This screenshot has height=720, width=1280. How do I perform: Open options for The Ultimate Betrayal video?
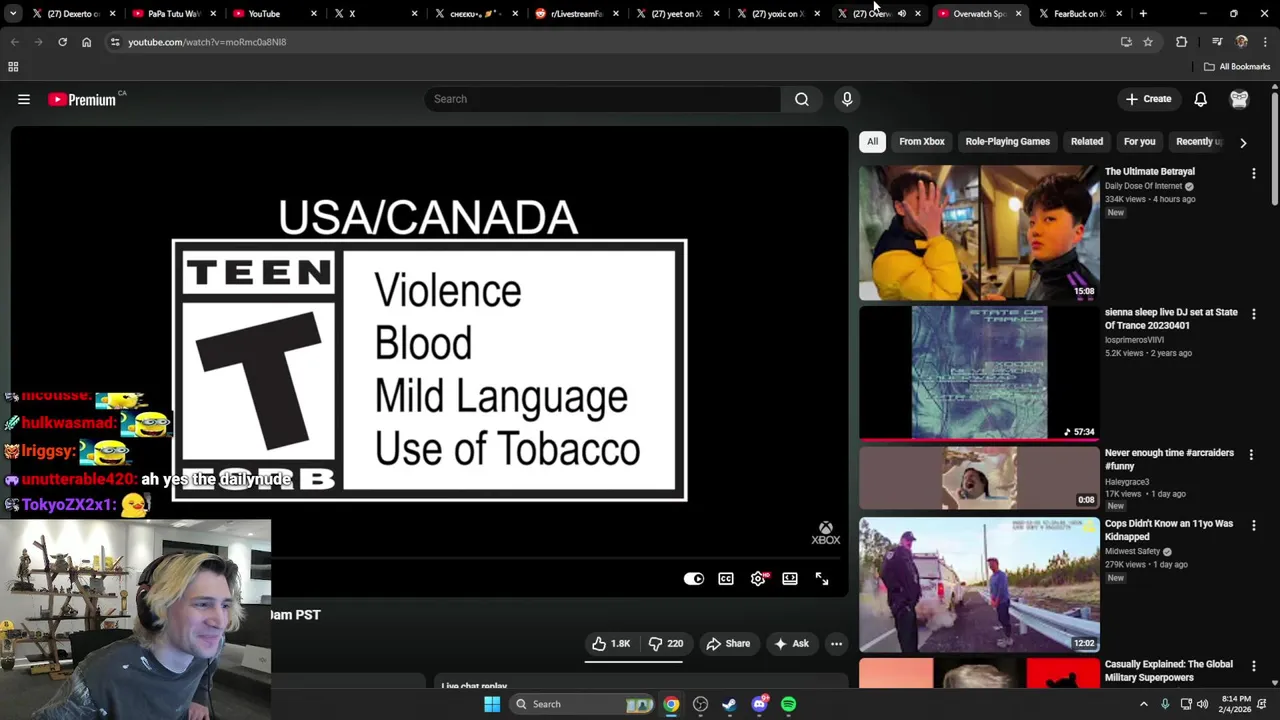point(1253,174)
